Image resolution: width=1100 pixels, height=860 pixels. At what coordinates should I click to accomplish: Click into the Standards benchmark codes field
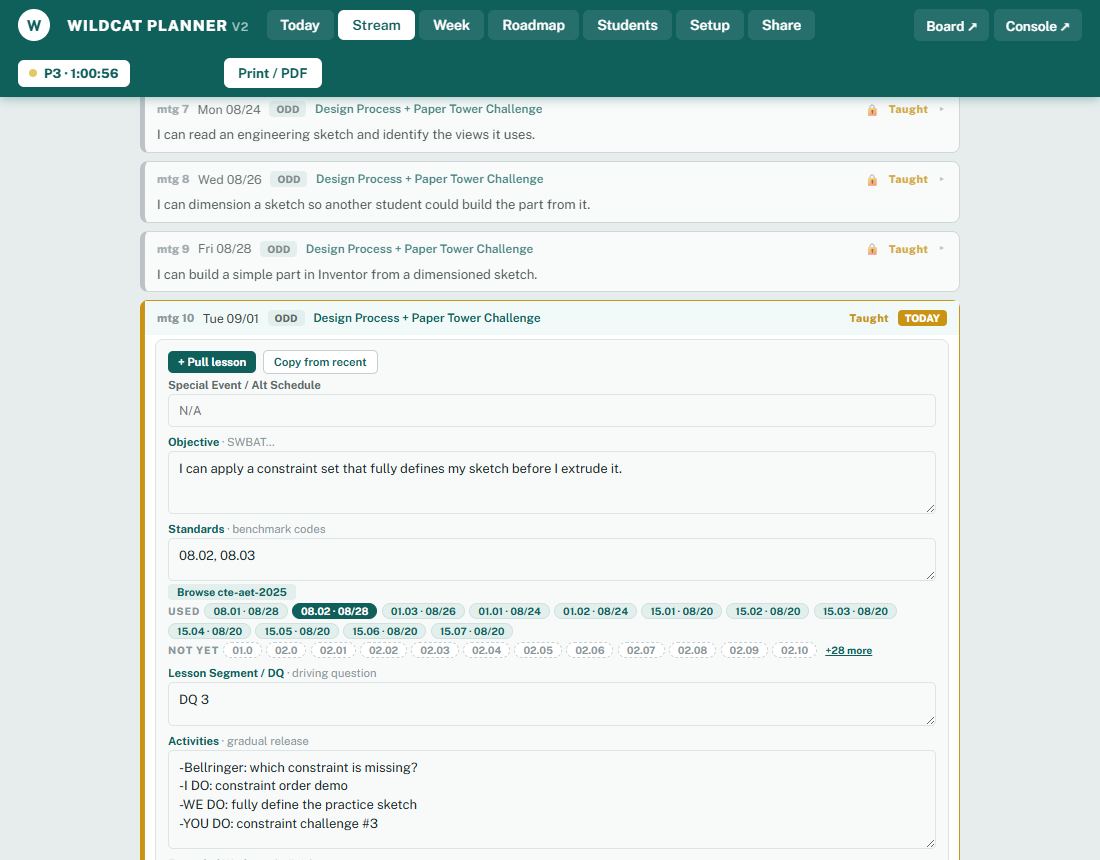click(x=551, y=559)
